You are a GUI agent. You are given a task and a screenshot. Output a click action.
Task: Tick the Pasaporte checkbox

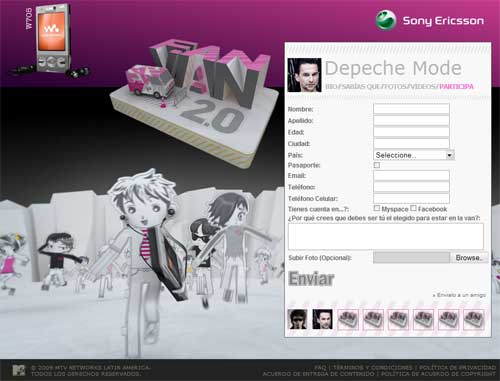(377, 165)
